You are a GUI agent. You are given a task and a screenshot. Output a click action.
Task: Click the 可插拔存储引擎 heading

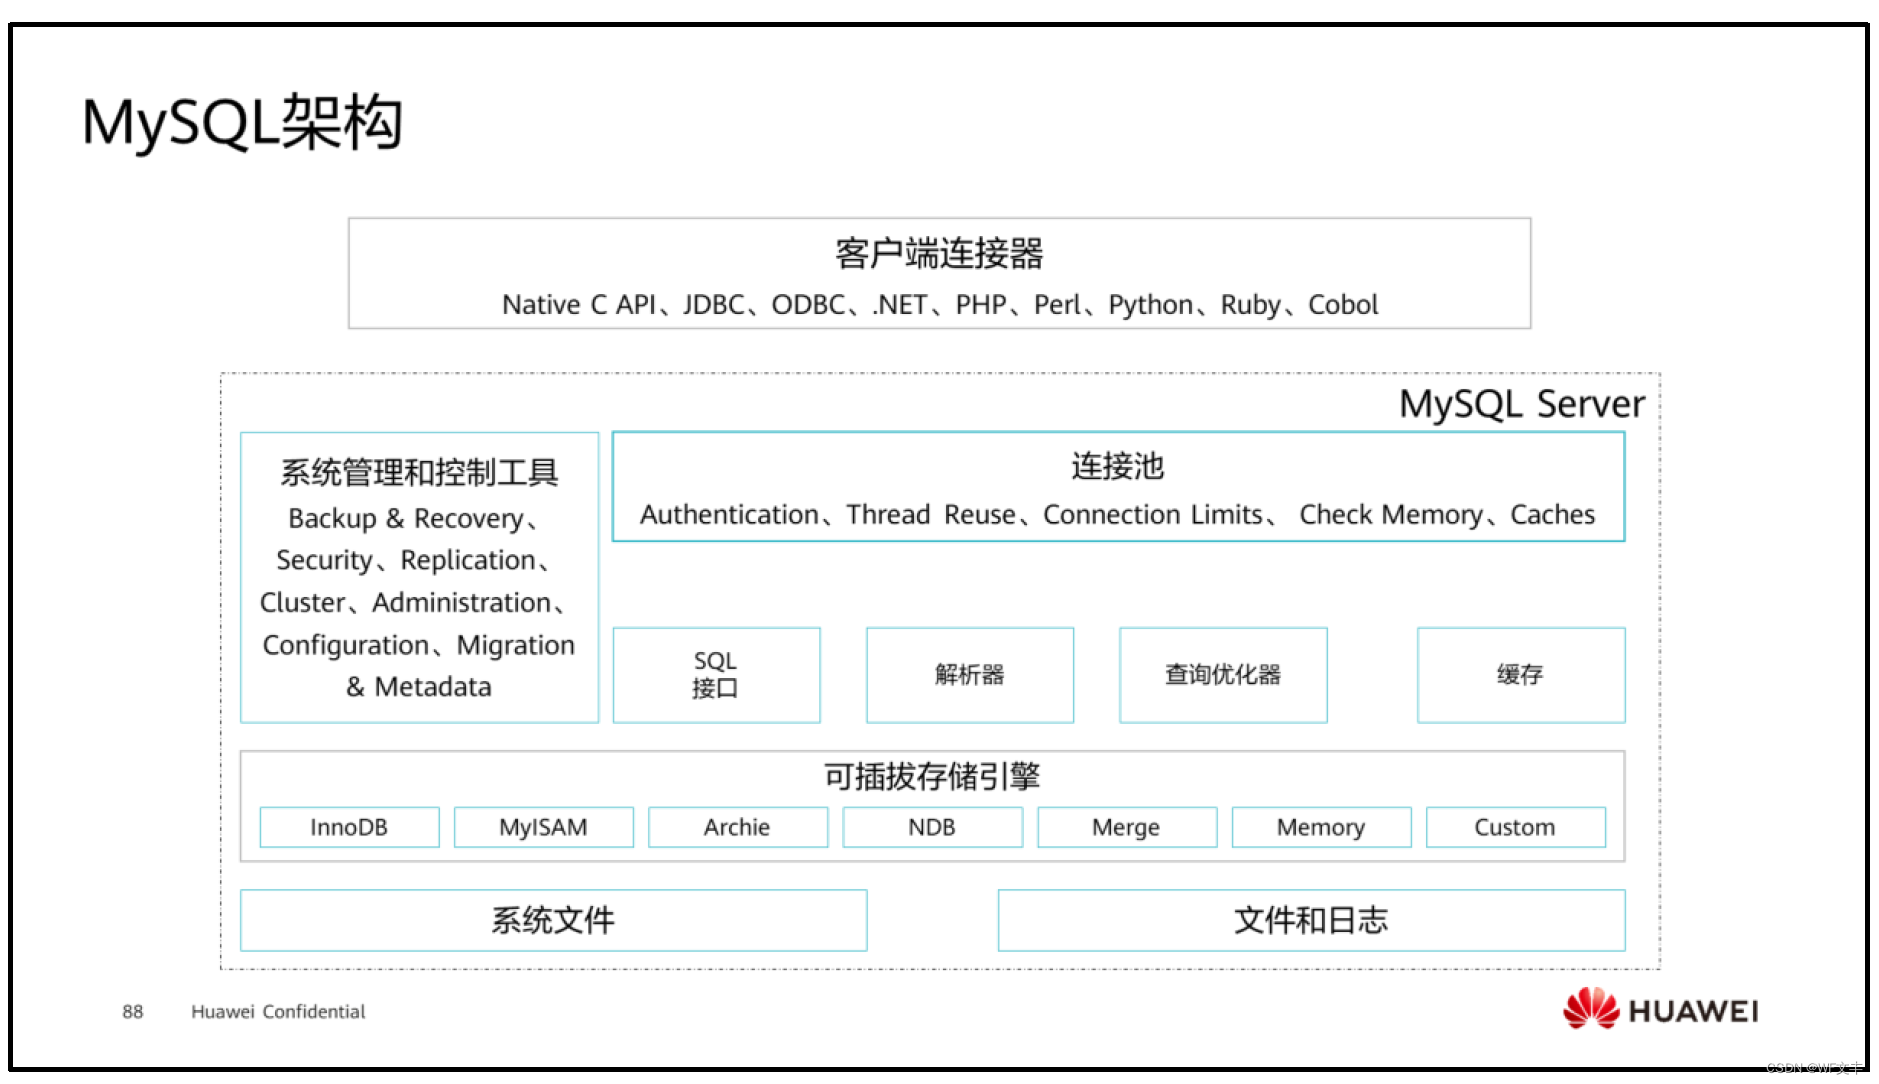tap(932, 777)
